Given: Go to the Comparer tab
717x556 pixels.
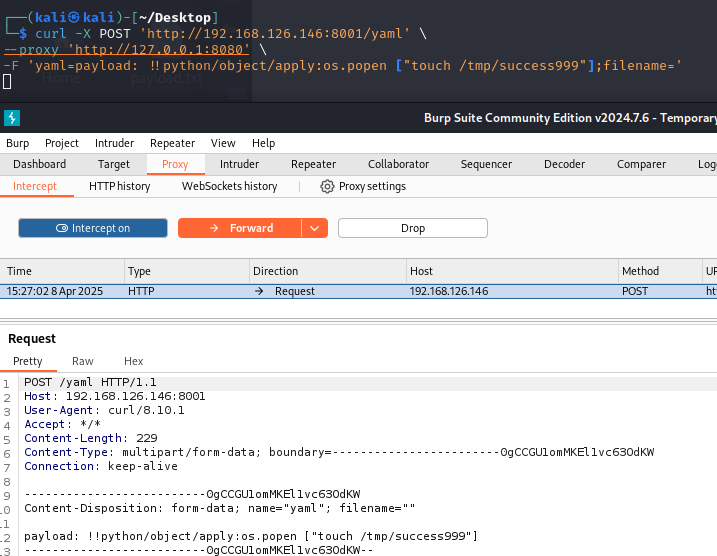Looking at the screenshot, I should pos(641,164).
